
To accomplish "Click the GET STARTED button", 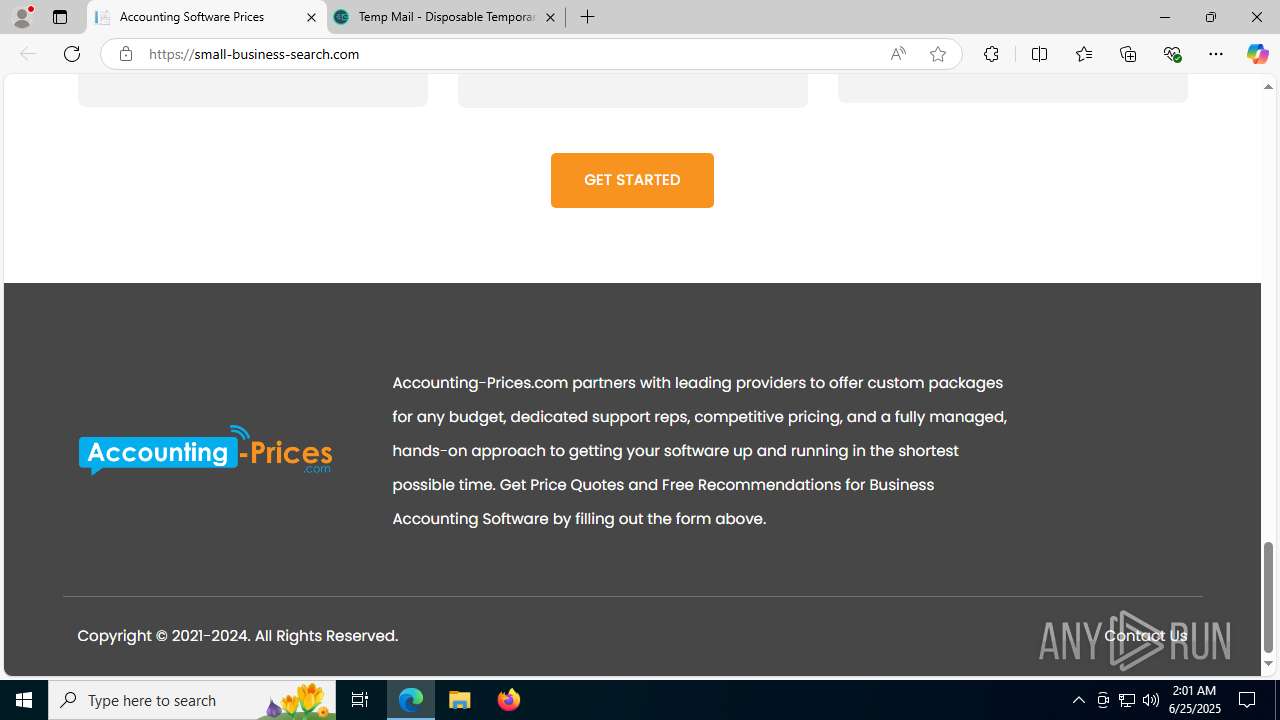I will click(x=632, y=180).
